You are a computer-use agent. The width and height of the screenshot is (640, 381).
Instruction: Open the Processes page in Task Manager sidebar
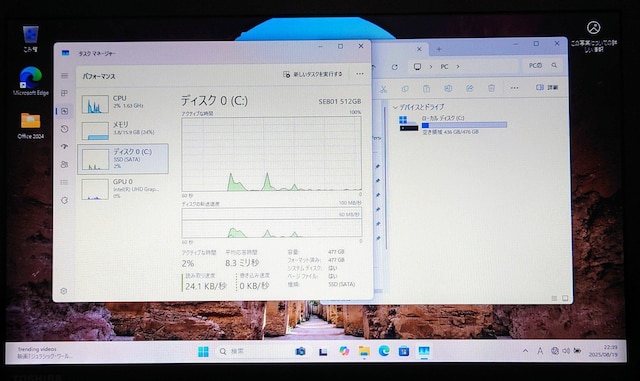click(x=64, y=93)
